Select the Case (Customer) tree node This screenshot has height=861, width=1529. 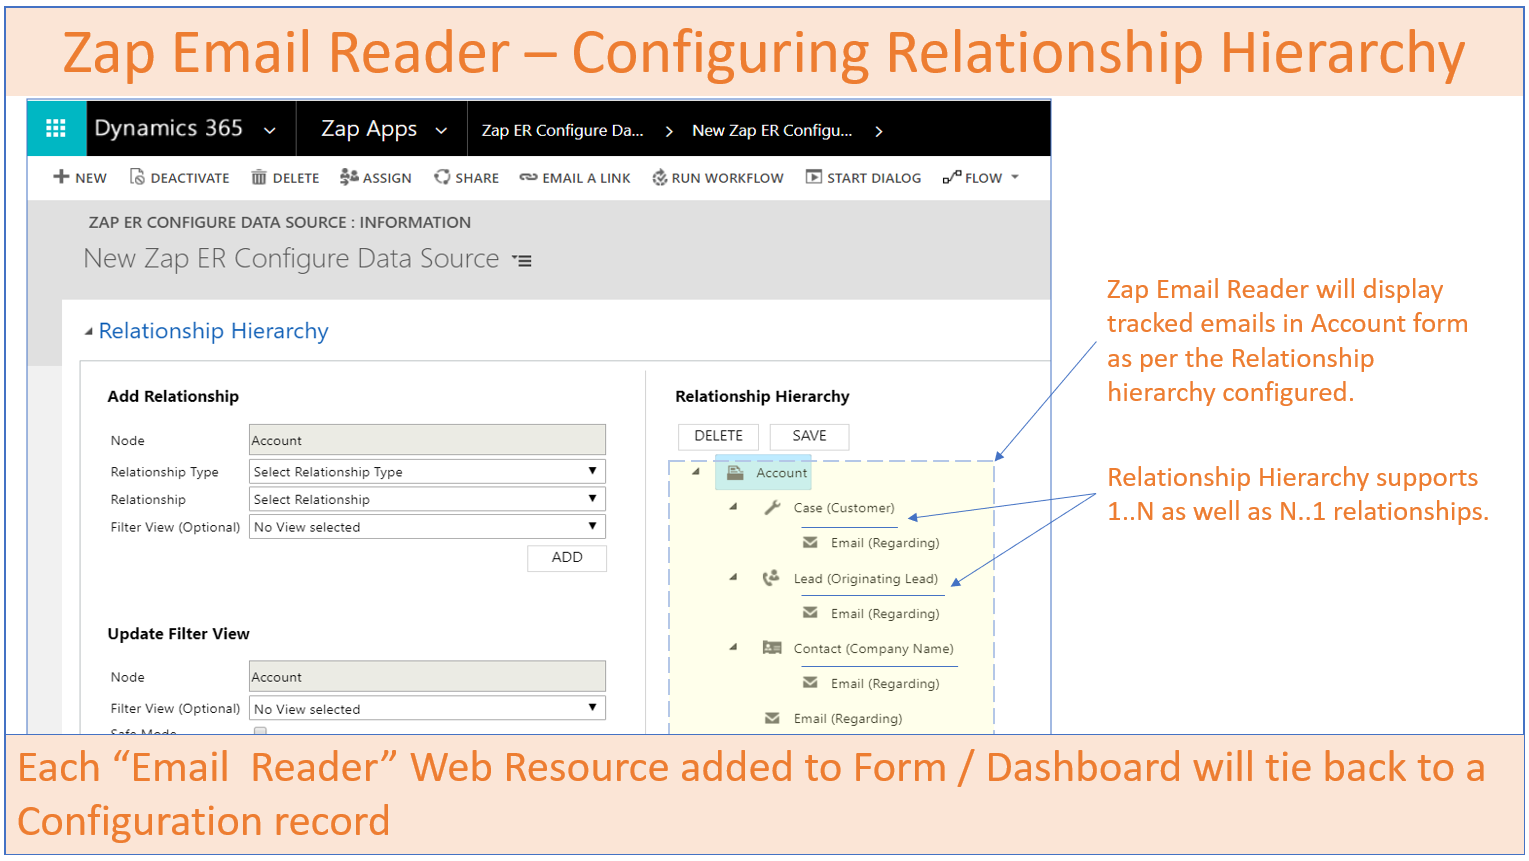click(844, 508)
